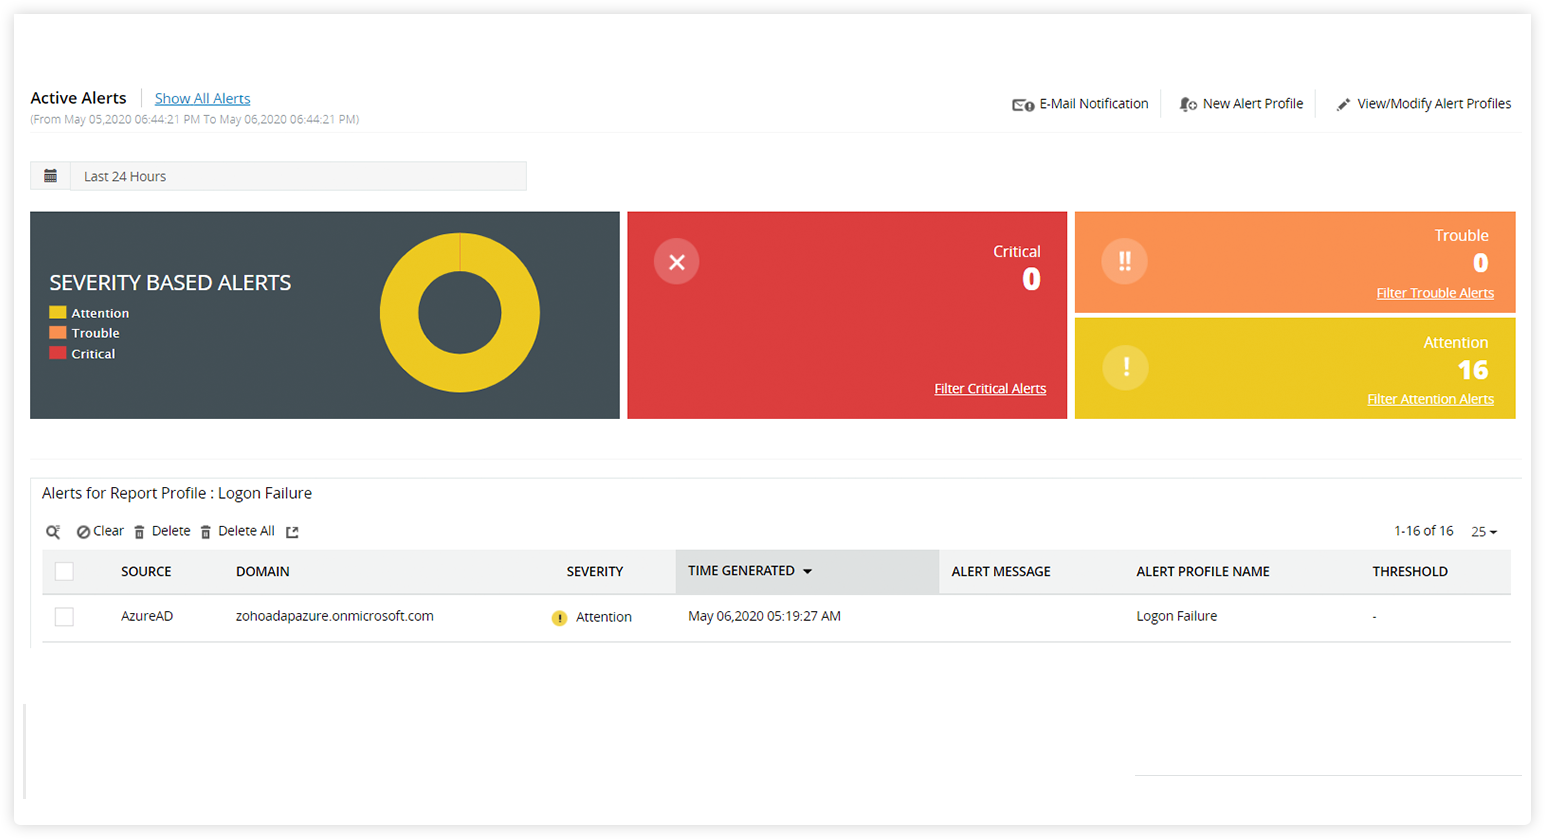
Task: Click the Alert Message column header
Action: [1001, 572]
